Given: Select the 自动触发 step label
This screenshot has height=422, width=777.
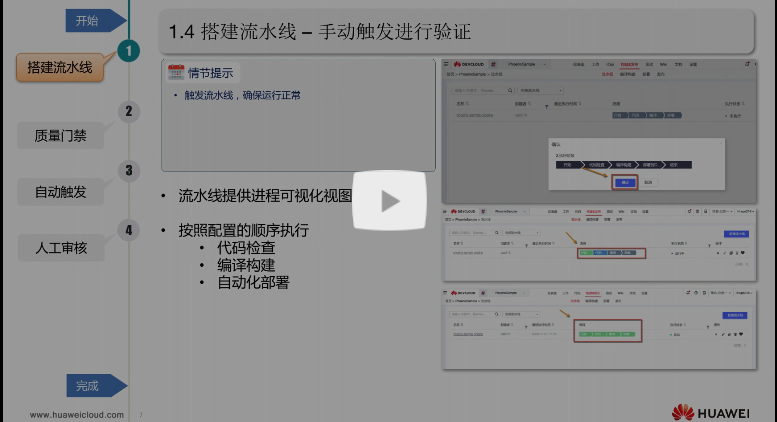Looking at the screenshot, I should 60,192.
